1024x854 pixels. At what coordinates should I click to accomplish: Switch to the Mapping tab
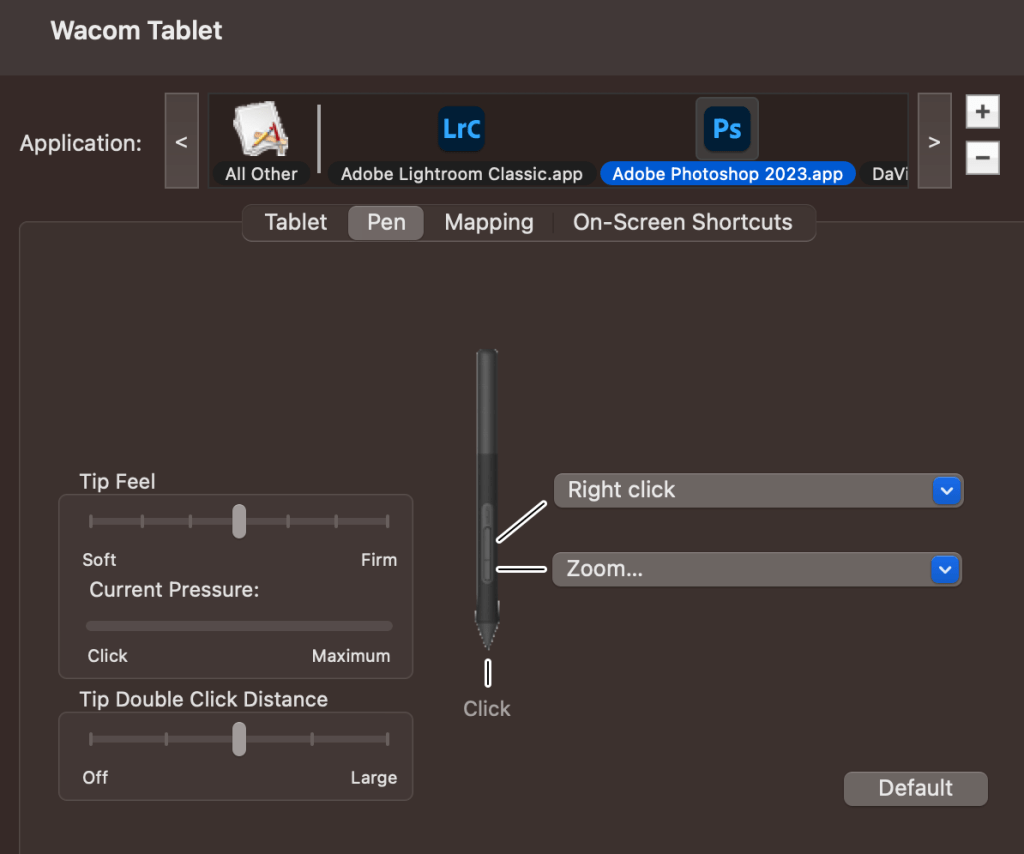(x=489, y=222)
